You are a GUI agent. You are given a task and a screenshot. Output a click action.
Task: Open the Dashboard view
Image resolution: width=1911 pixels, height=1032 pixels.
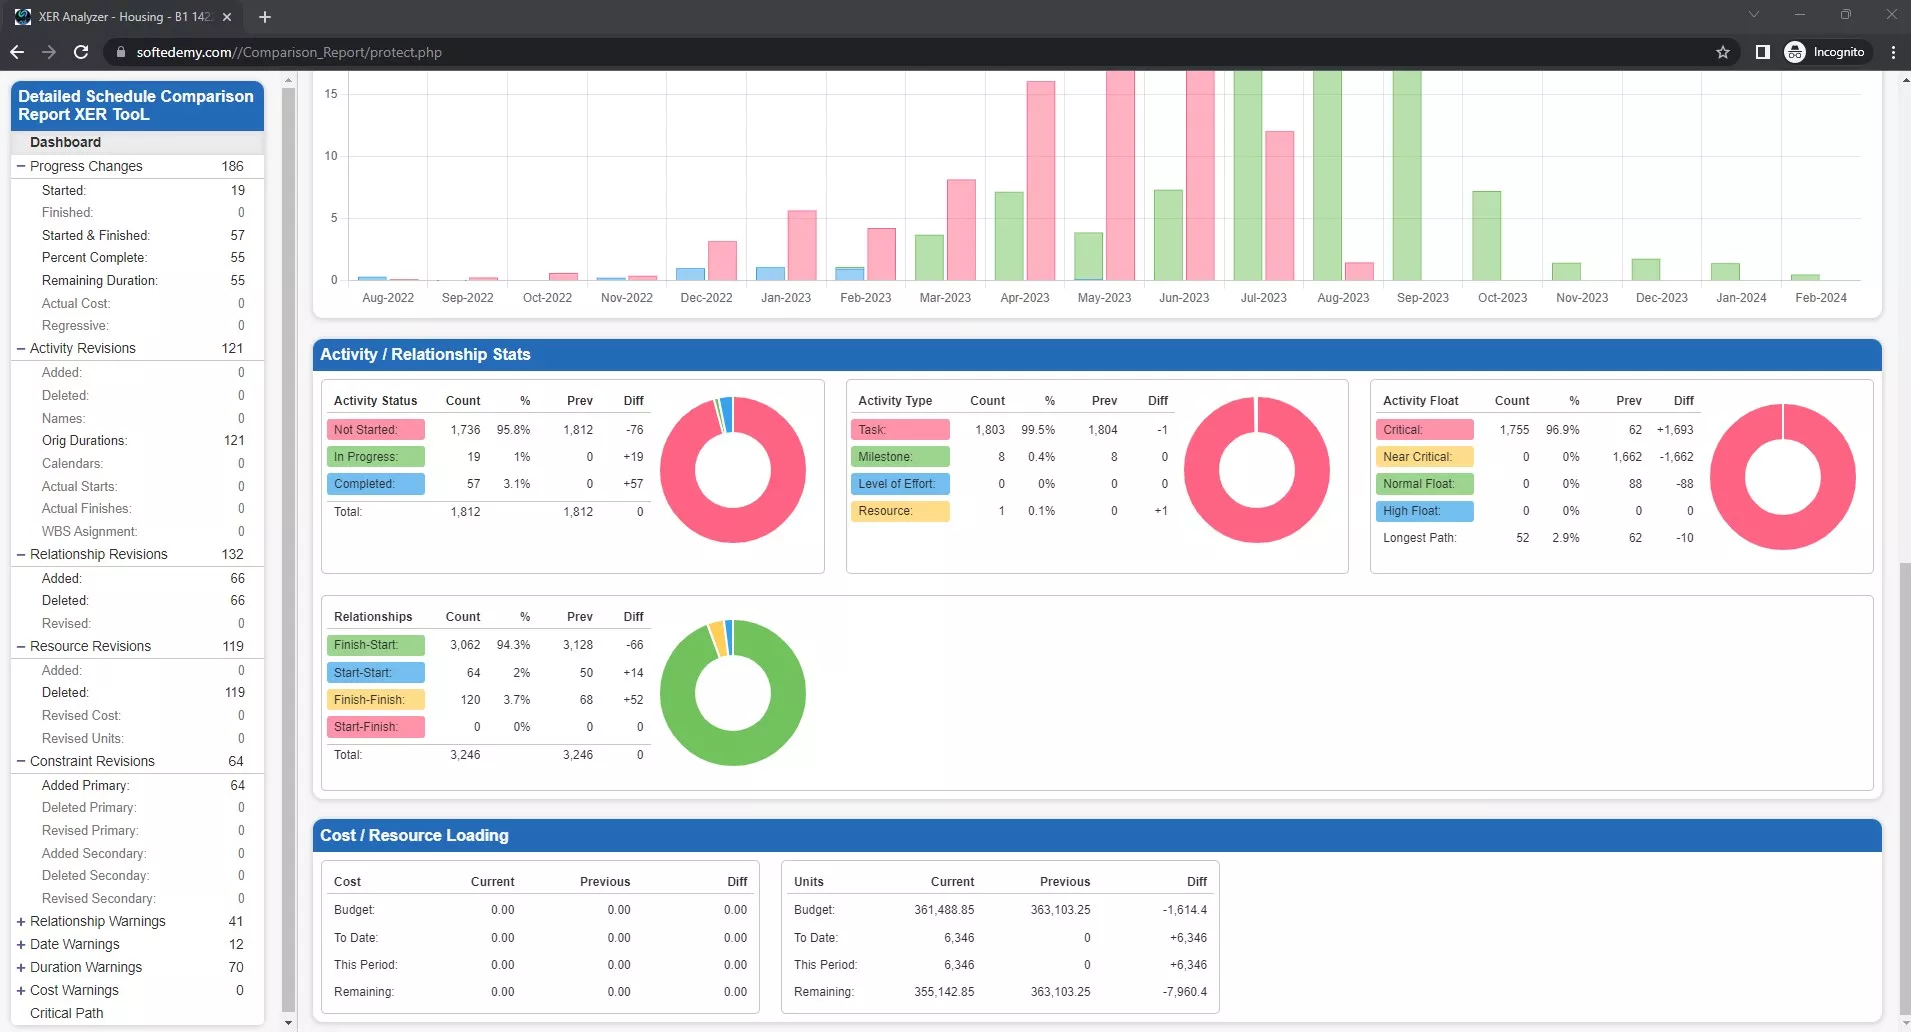65,141
